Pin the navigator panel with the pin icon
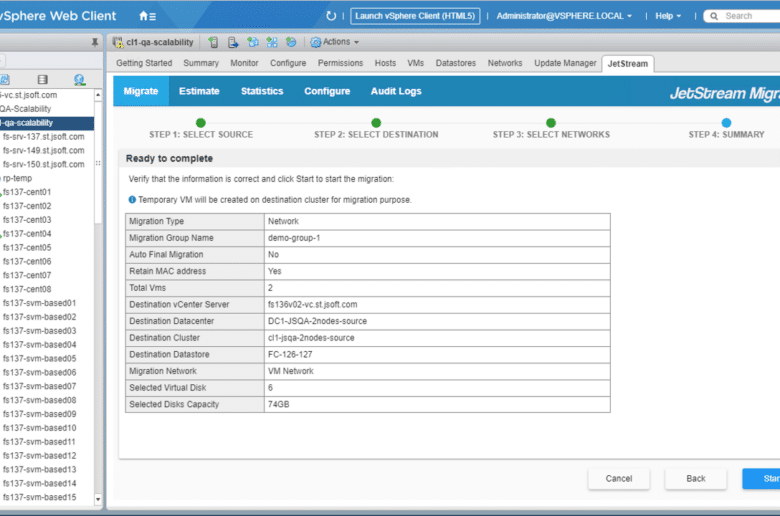The image size is (780, 516). click(95, 42)
